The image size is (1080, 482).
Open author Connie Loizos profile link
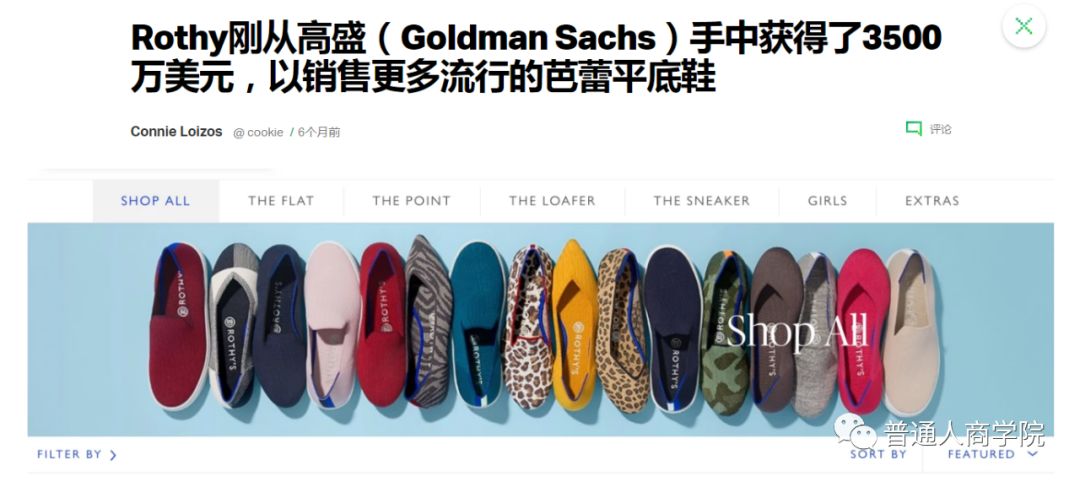click(x=176, y=132)
